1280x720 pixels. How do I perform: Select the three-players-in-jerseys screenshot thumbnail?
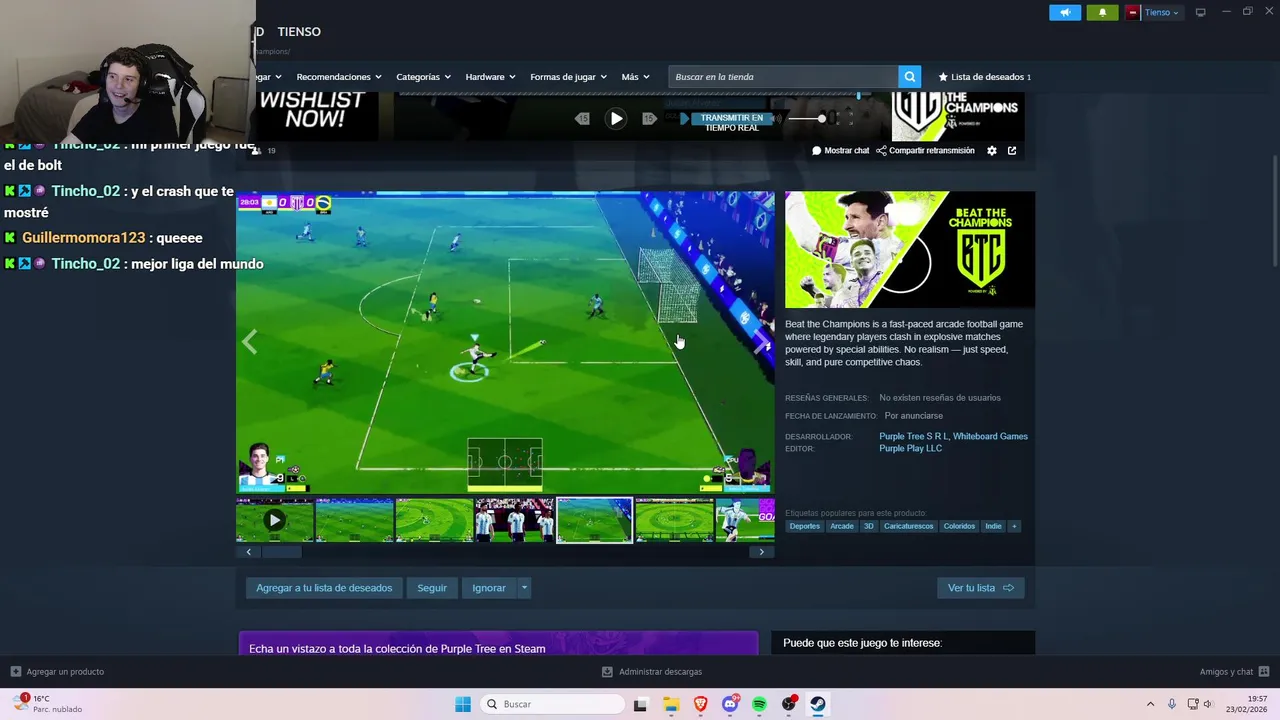click(514, 520)
